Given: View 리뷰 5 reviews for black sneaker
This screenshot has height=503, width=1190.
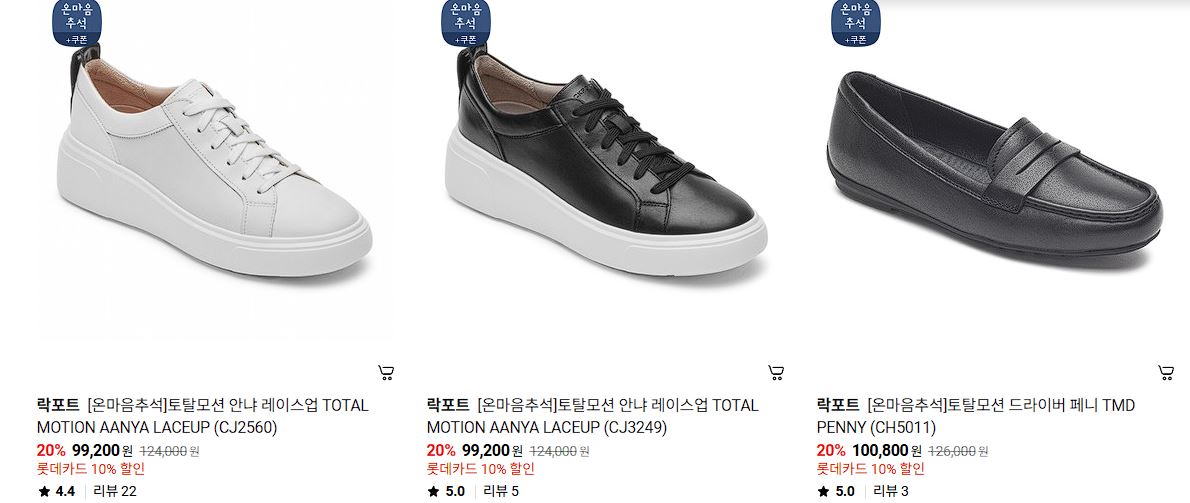Looking at the screenshot, I should [x=501, y=492].
